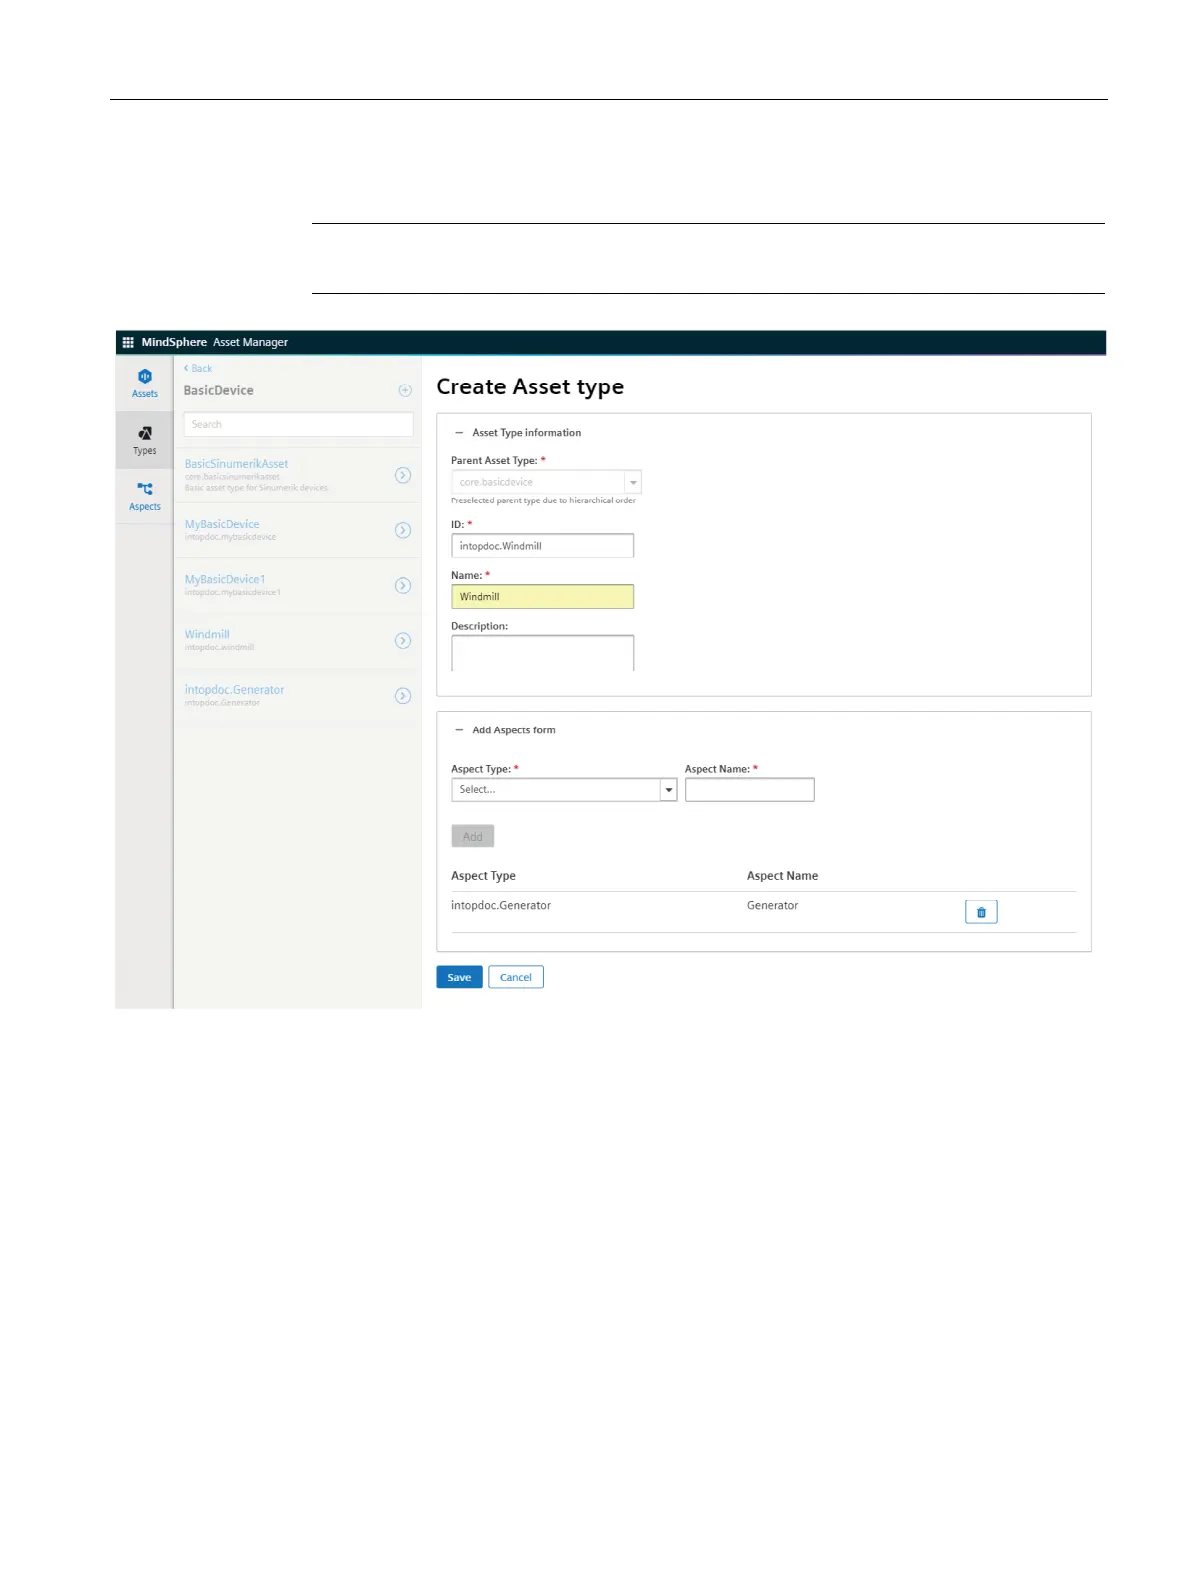1190x1587 pixels.
Task: Open Windmill type with its arrow icon
Action: [x=403, y=640]
